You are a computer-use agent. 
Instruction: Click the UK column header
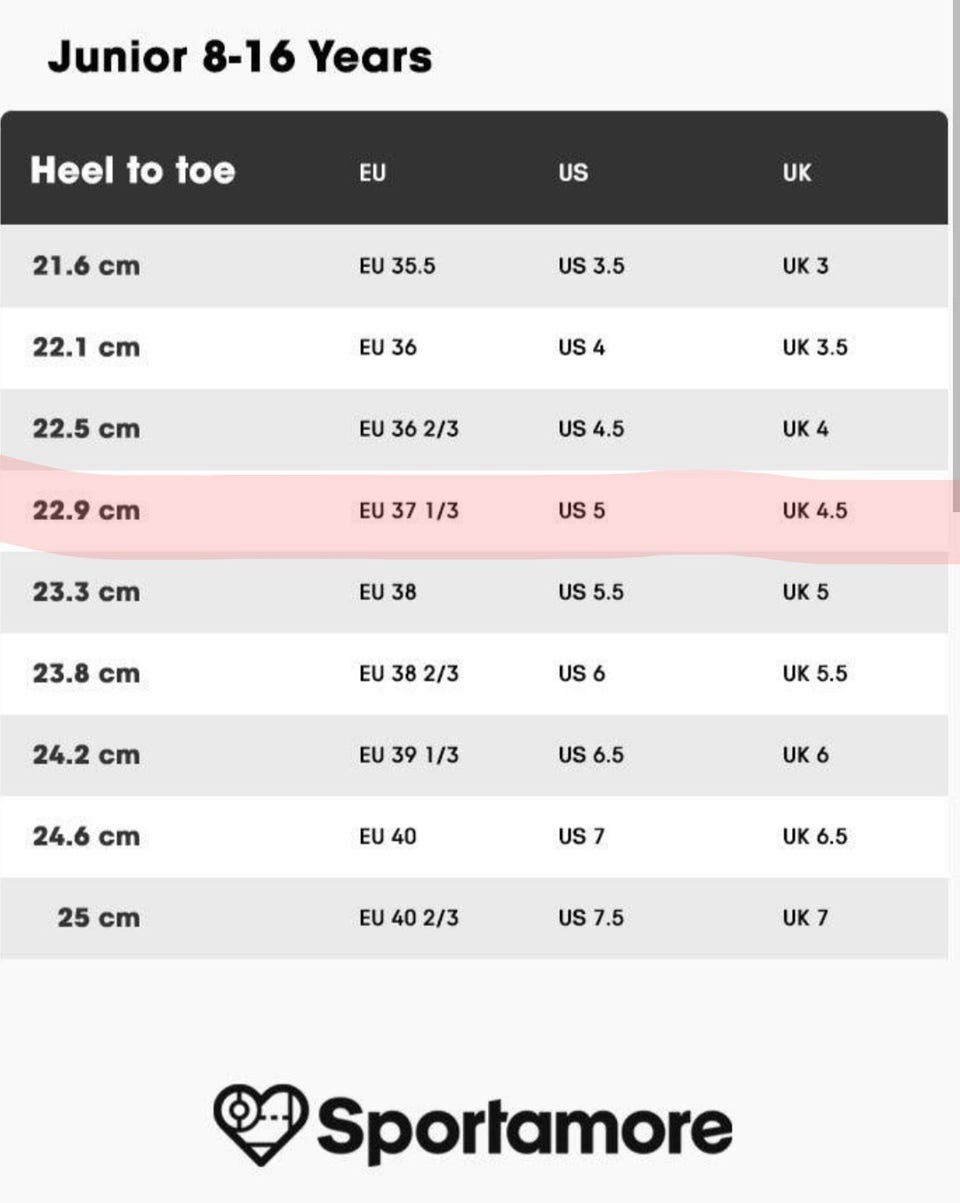pyautogui.click(x=797, y=173)
